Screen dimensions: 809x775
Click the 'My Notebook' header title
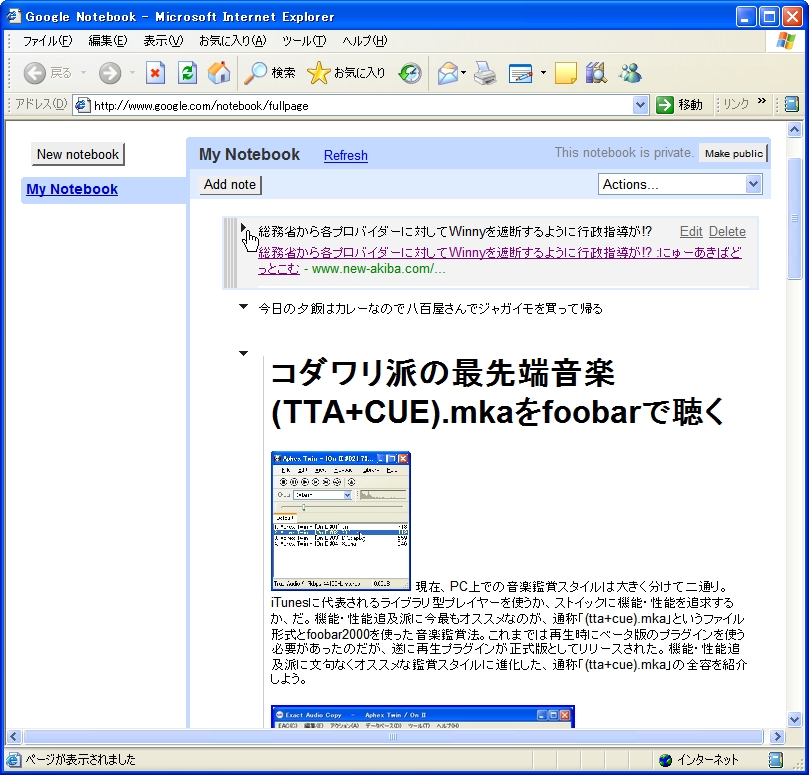pos(249,154)
